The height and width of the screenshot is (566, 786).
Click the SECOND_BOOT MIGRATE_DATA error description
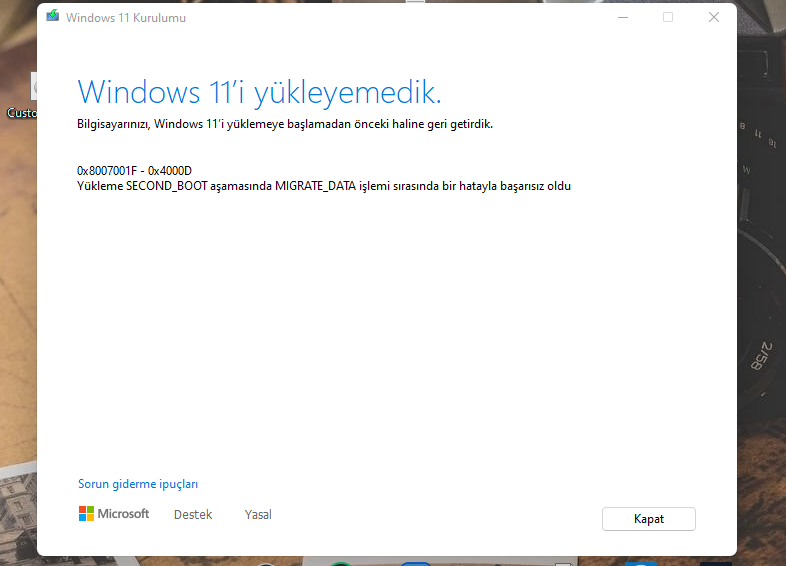point(324,186)
